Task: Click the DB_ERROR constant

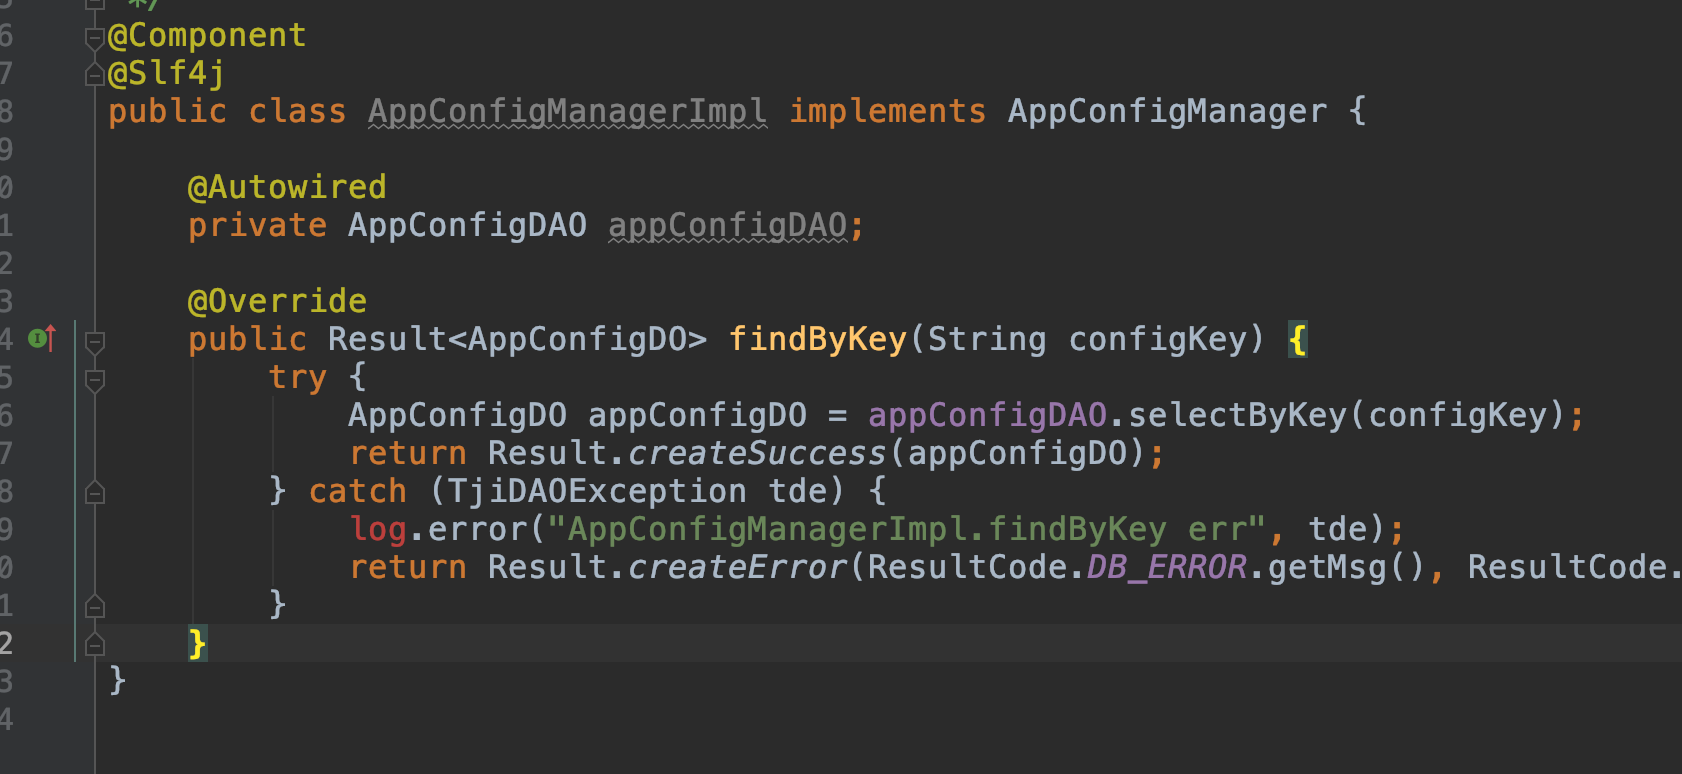Action: tap(1167, 567)
